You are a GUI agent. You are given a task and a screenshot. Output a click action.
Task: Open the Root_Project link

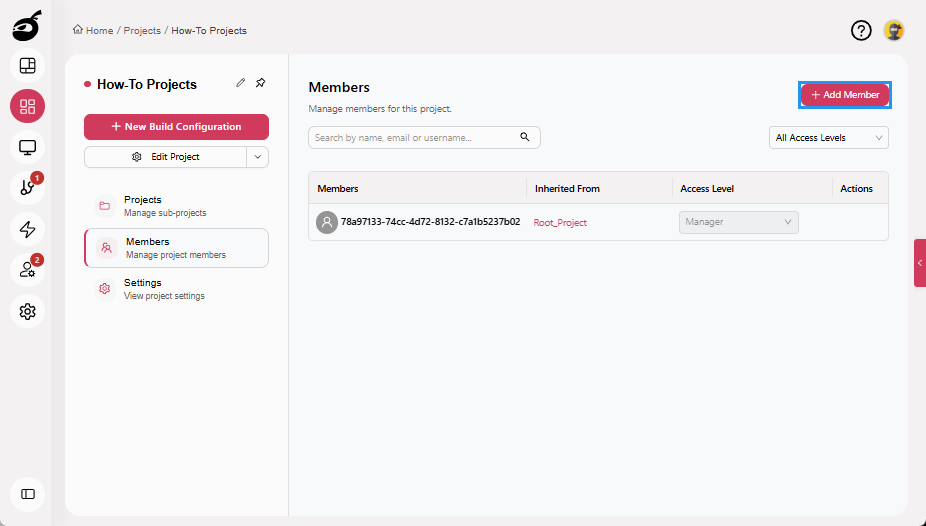560,223
